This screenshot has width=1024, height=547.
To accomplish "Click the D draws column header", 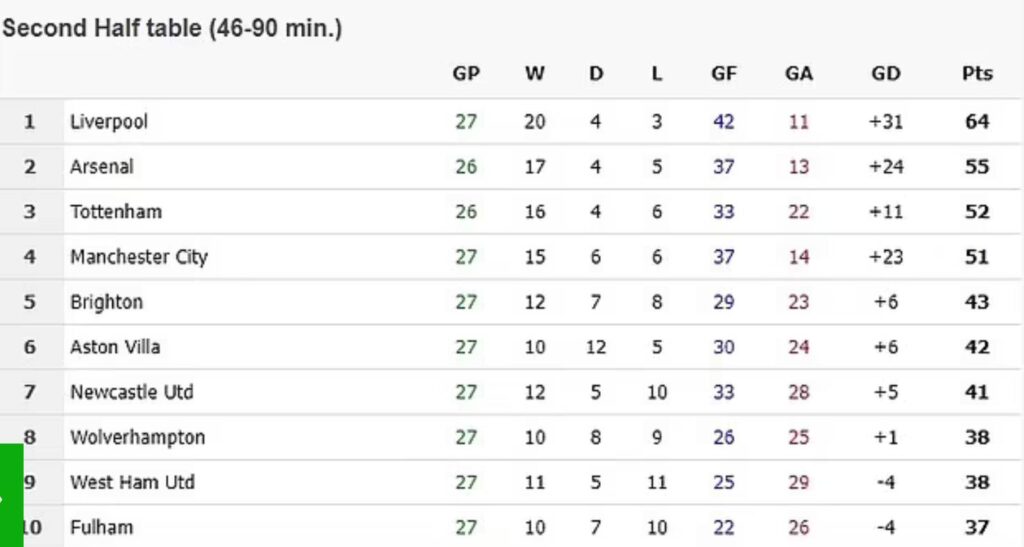I will [x=596, y=74].
